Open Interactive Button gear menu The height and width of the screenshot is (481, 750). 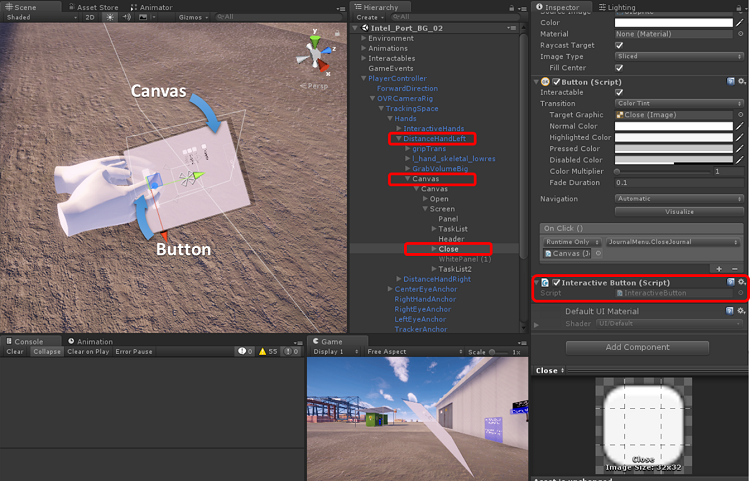(x=741, y=282)
